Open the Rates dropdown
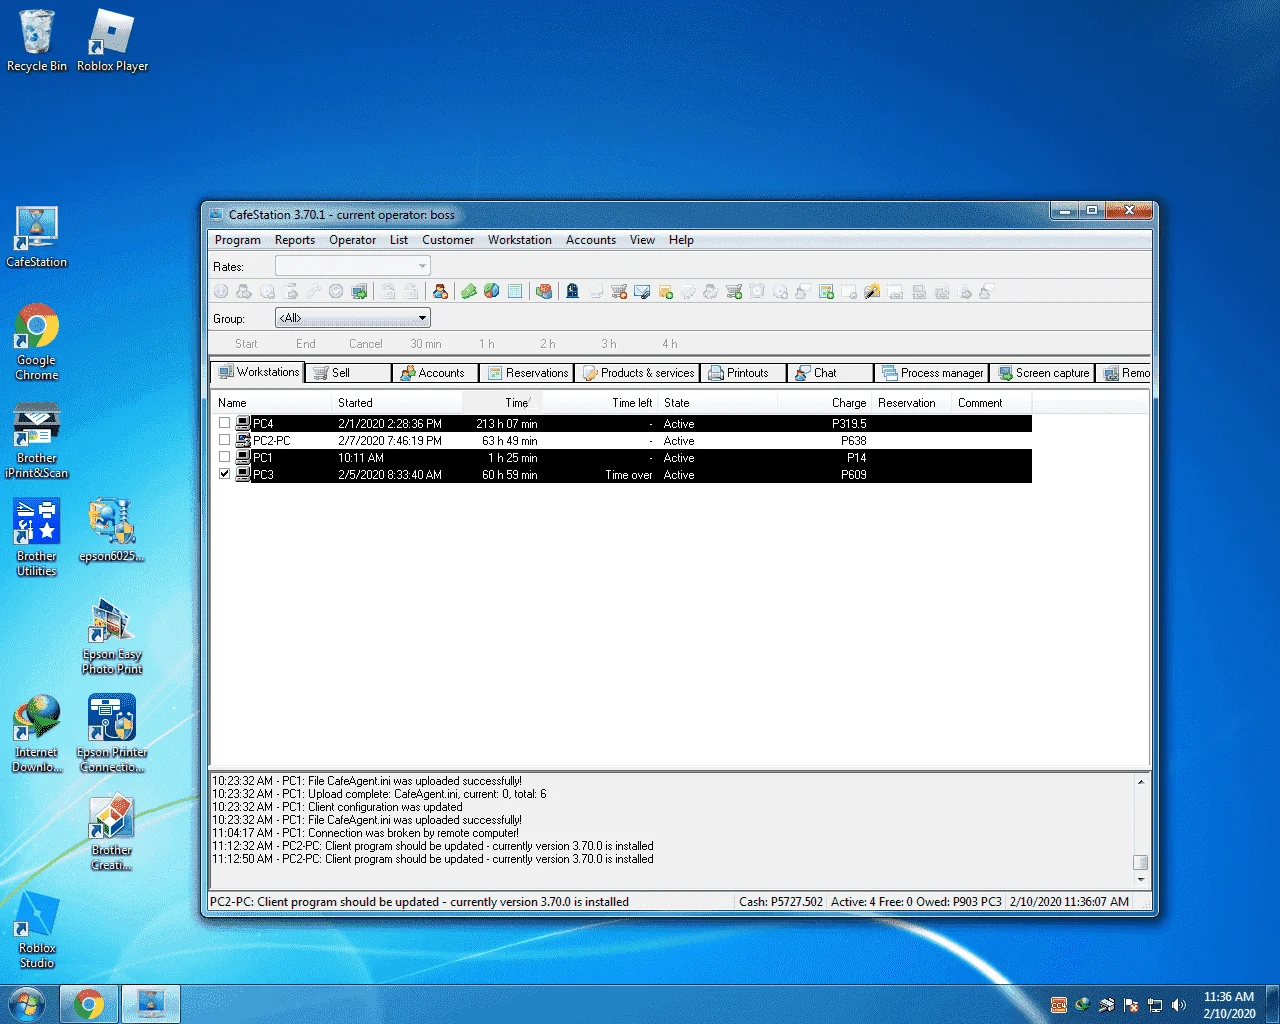Screen dimensions: 1280x1024 (353, 266)
